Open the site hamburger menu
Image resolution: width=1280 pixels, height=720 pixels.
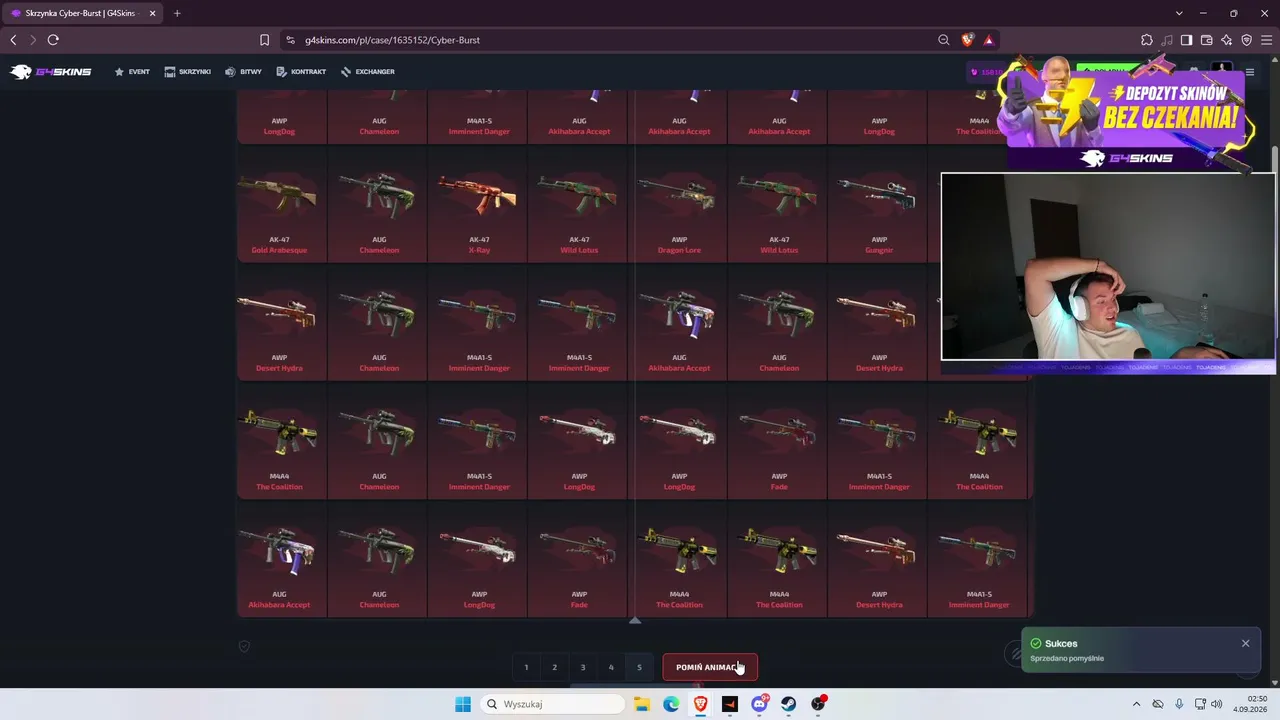[1249, 72]
